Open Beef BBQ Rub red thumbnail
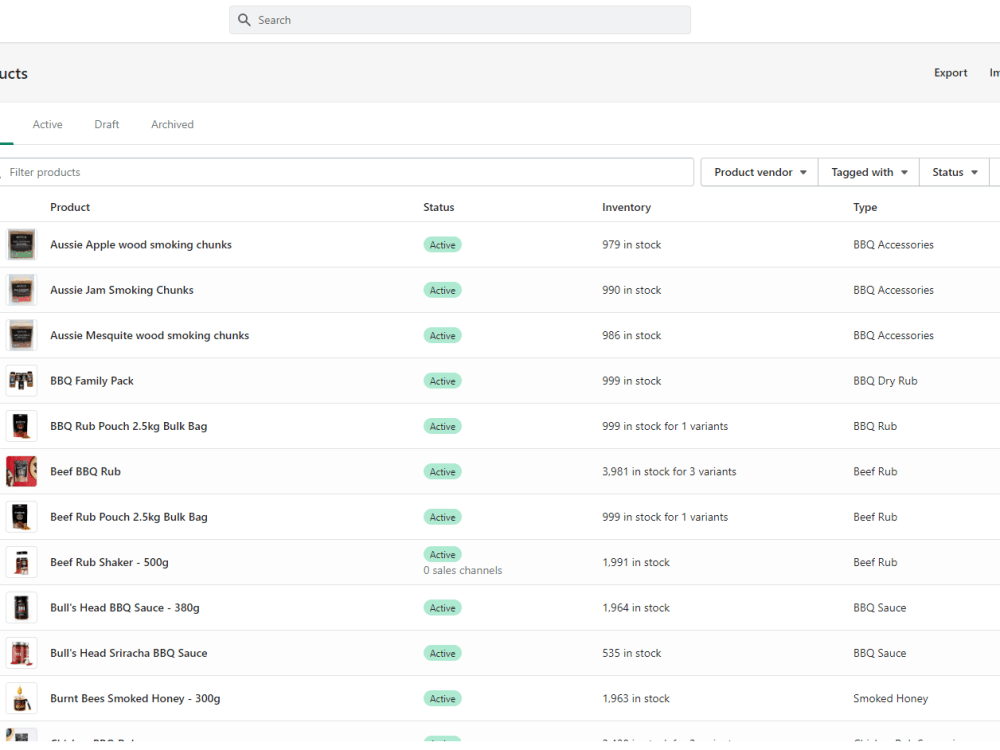Image resolution: width=1000 pixels, height=750 pixels. tap(22, 471)
